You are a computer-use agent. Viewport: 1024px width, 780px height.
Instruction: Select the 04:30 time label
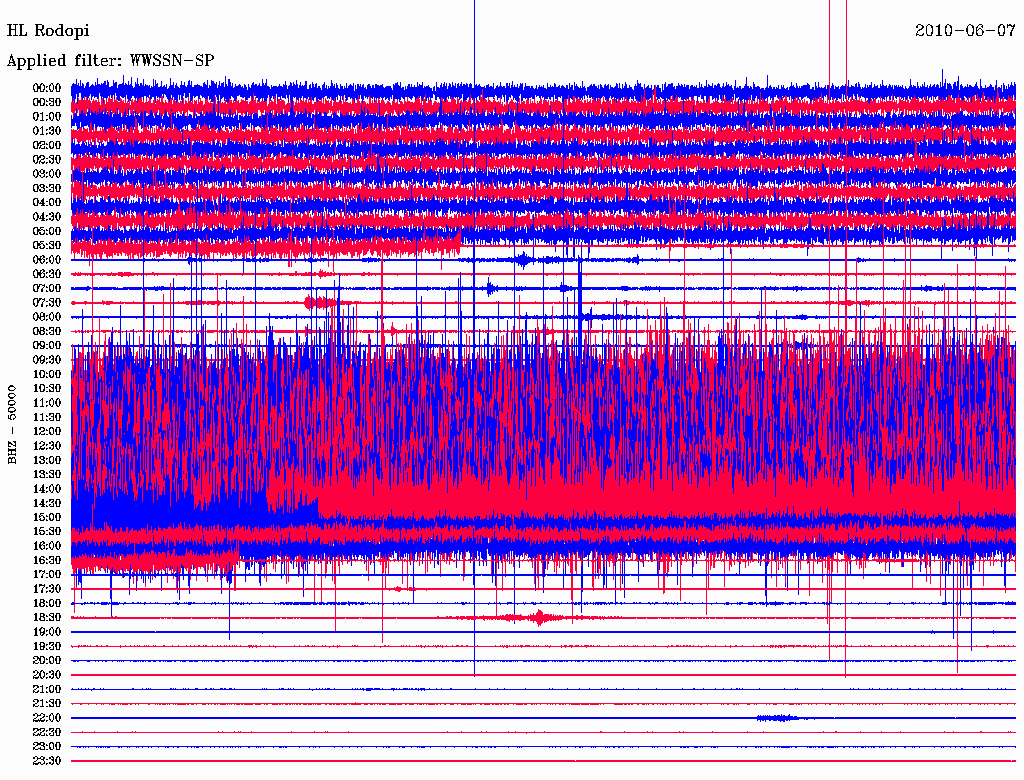point(47,217)
